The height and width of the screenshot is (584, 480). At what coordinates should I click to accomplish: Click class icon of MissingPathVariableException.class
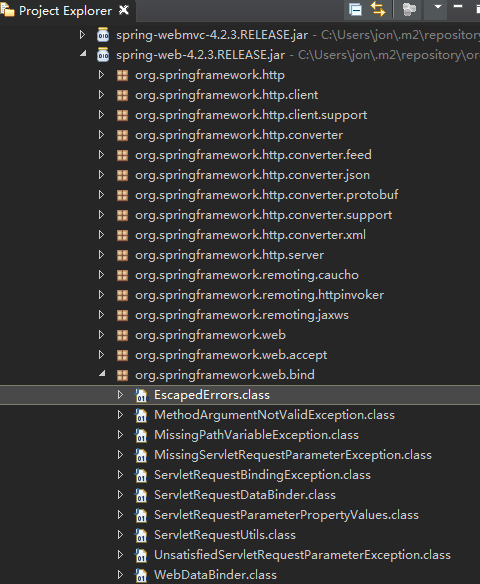pyautogui.click(x=141, y=435)
